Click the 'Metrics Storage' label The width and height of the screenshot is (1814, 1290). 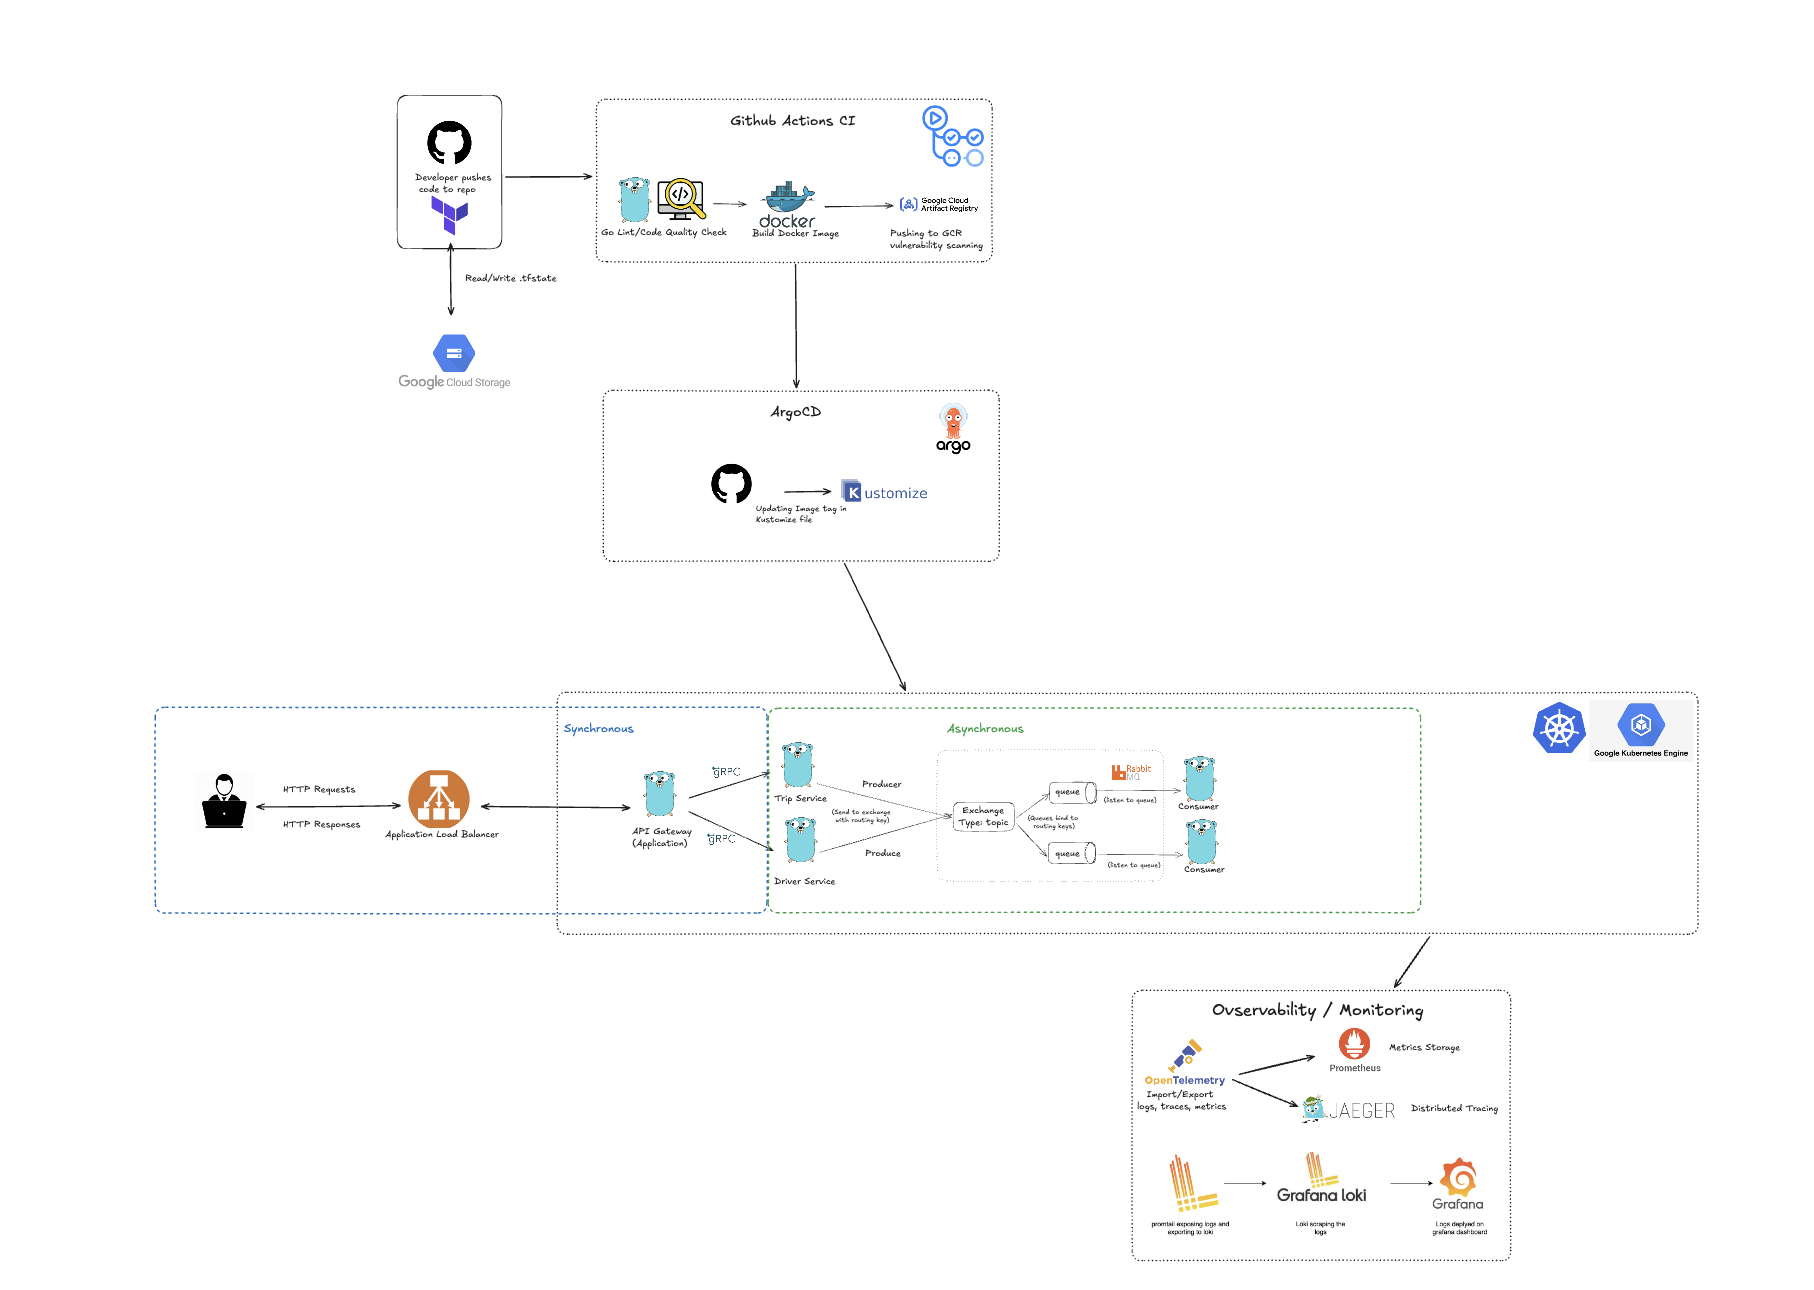1425,1047
